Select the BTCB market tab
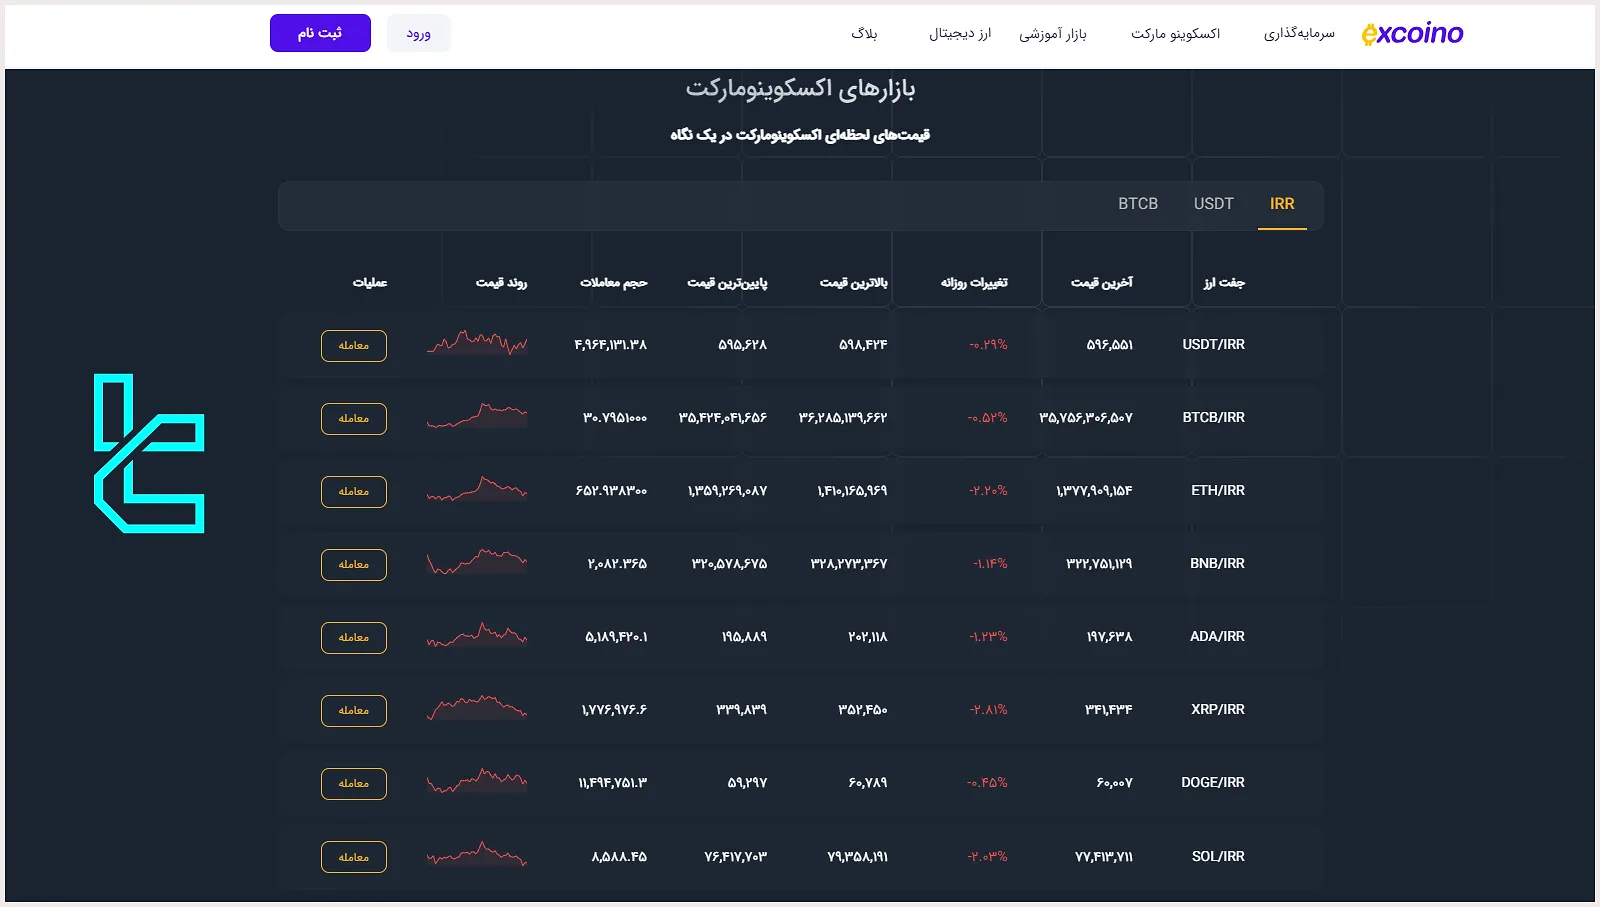 point(1138,204)
